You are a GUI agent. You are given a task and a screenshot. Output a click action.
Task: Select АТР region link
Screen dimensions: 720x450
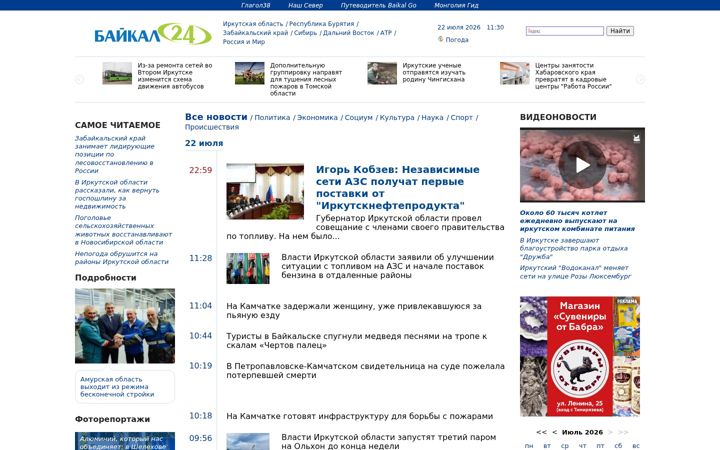386,33
